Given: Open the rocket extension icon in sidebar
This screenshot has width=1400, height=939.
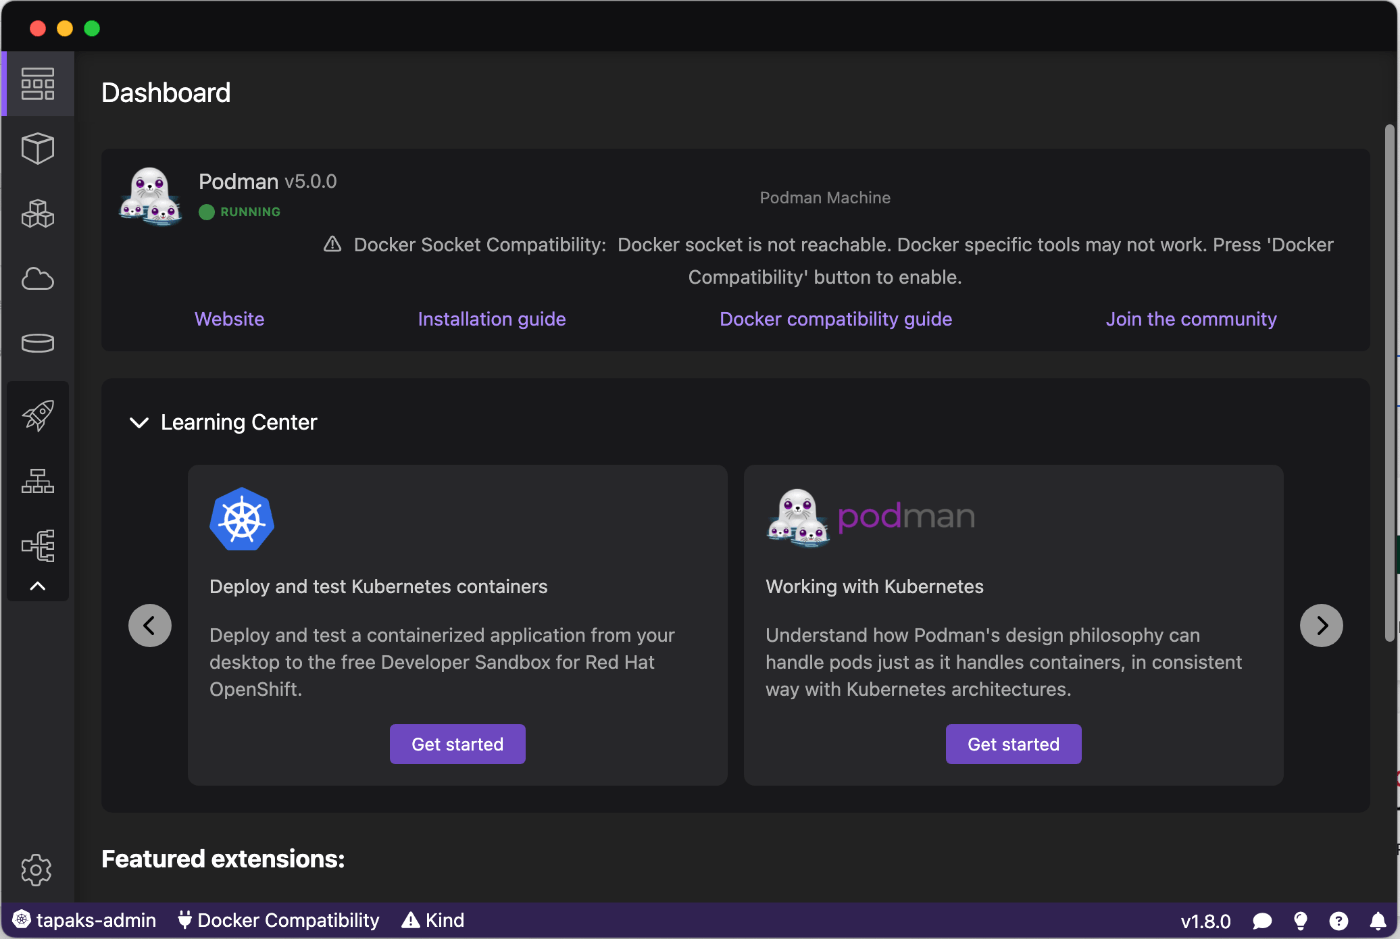Looking at the screenshot, I should [38, 415].
